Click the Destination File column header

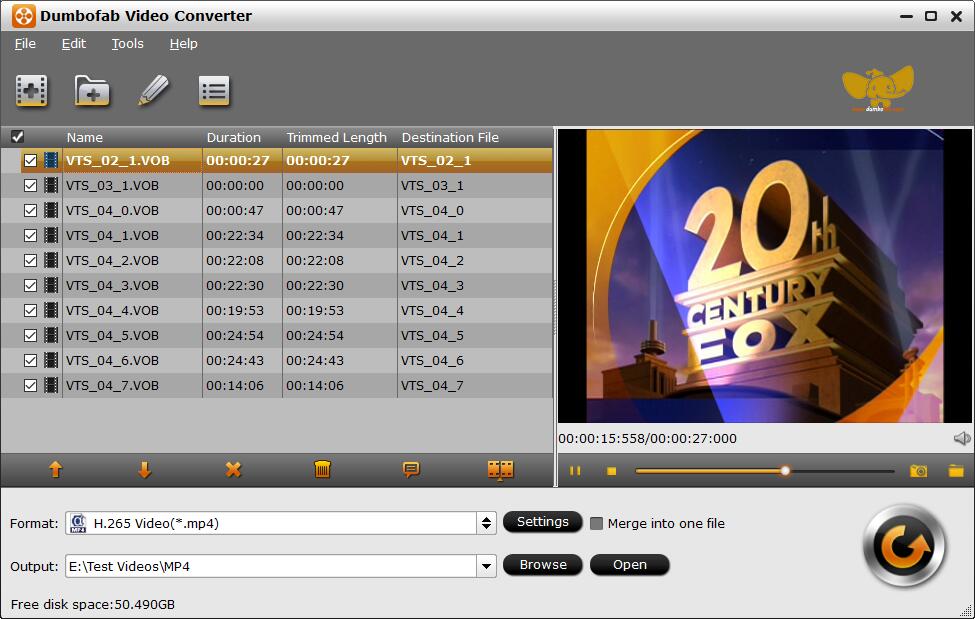click(x=450, y=137)
